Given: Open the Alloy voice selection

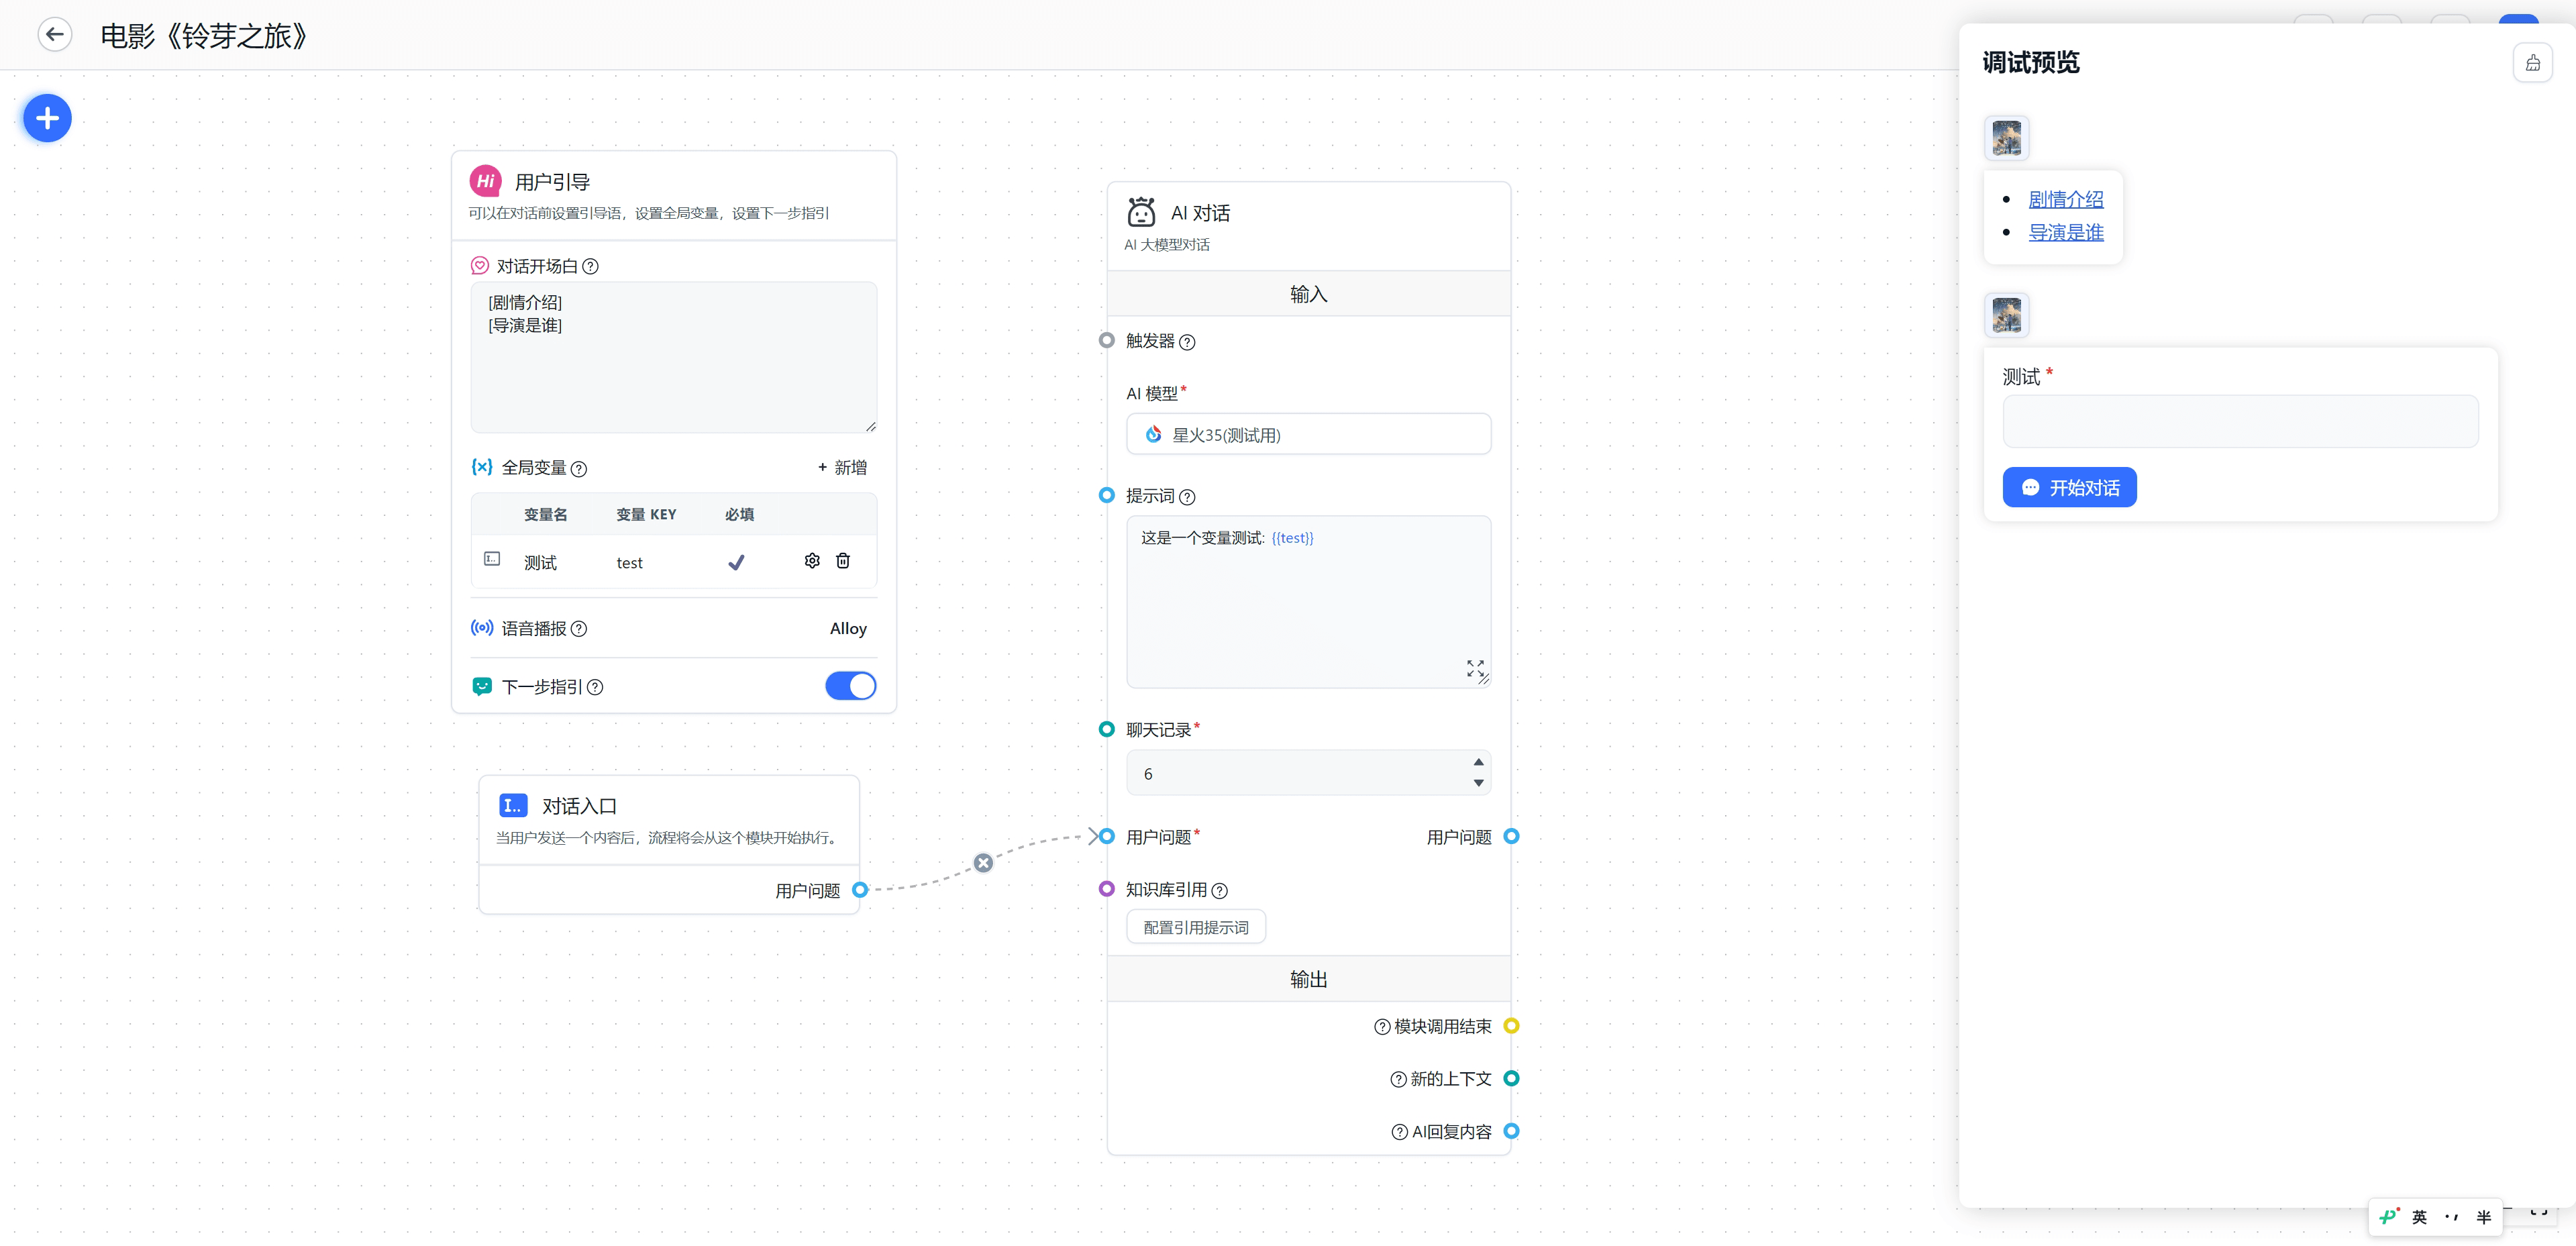Looking at the screenshot, I should click(x=847, y=628).
